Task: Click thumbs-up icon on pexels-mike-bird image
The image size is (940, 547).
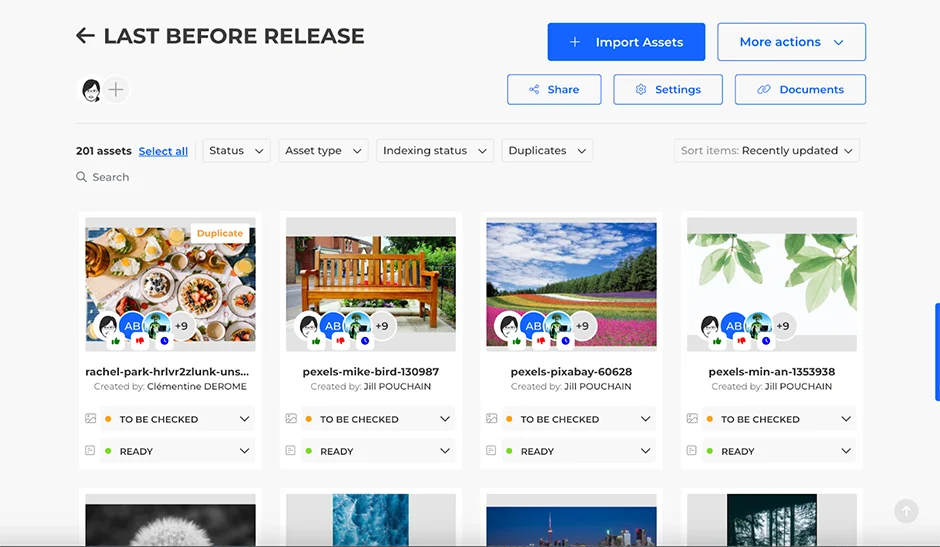Action: coord(316,341)
